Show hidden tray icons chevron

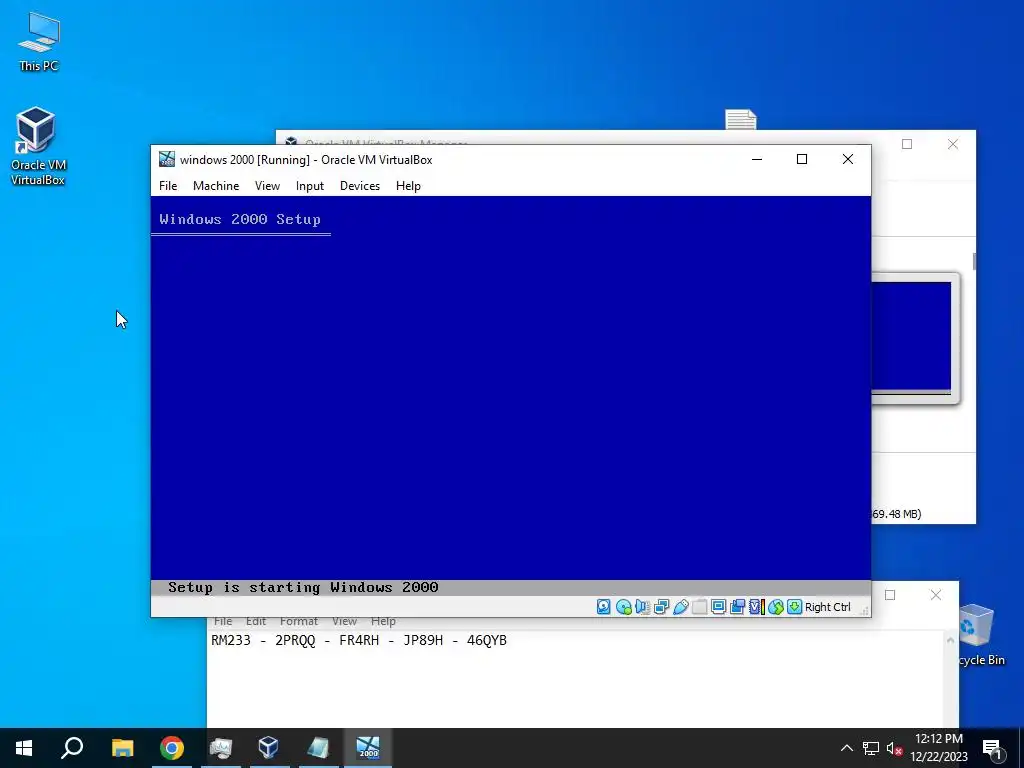click(x=846, y=748)
